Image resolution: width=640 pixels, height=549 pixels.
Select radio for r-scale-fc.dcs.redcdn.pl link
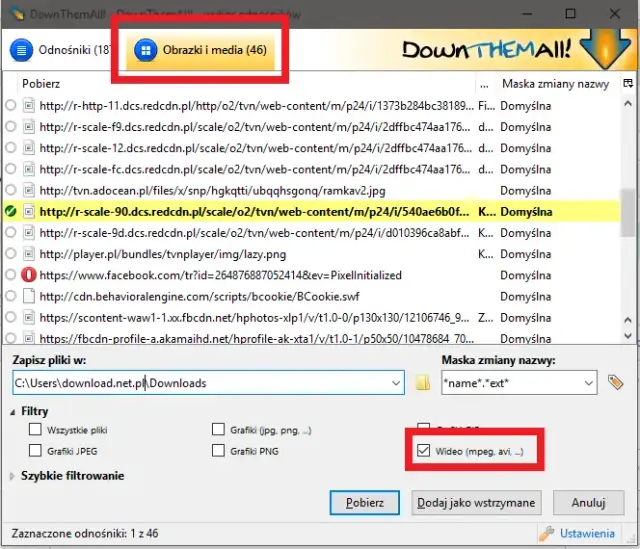11,169
